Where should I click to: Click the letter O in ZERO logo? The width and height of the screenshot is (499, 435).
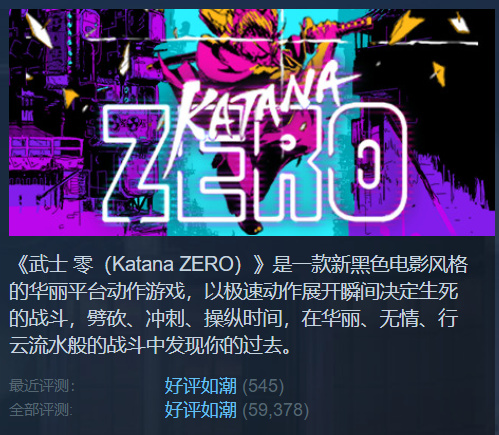click(368, 163)
